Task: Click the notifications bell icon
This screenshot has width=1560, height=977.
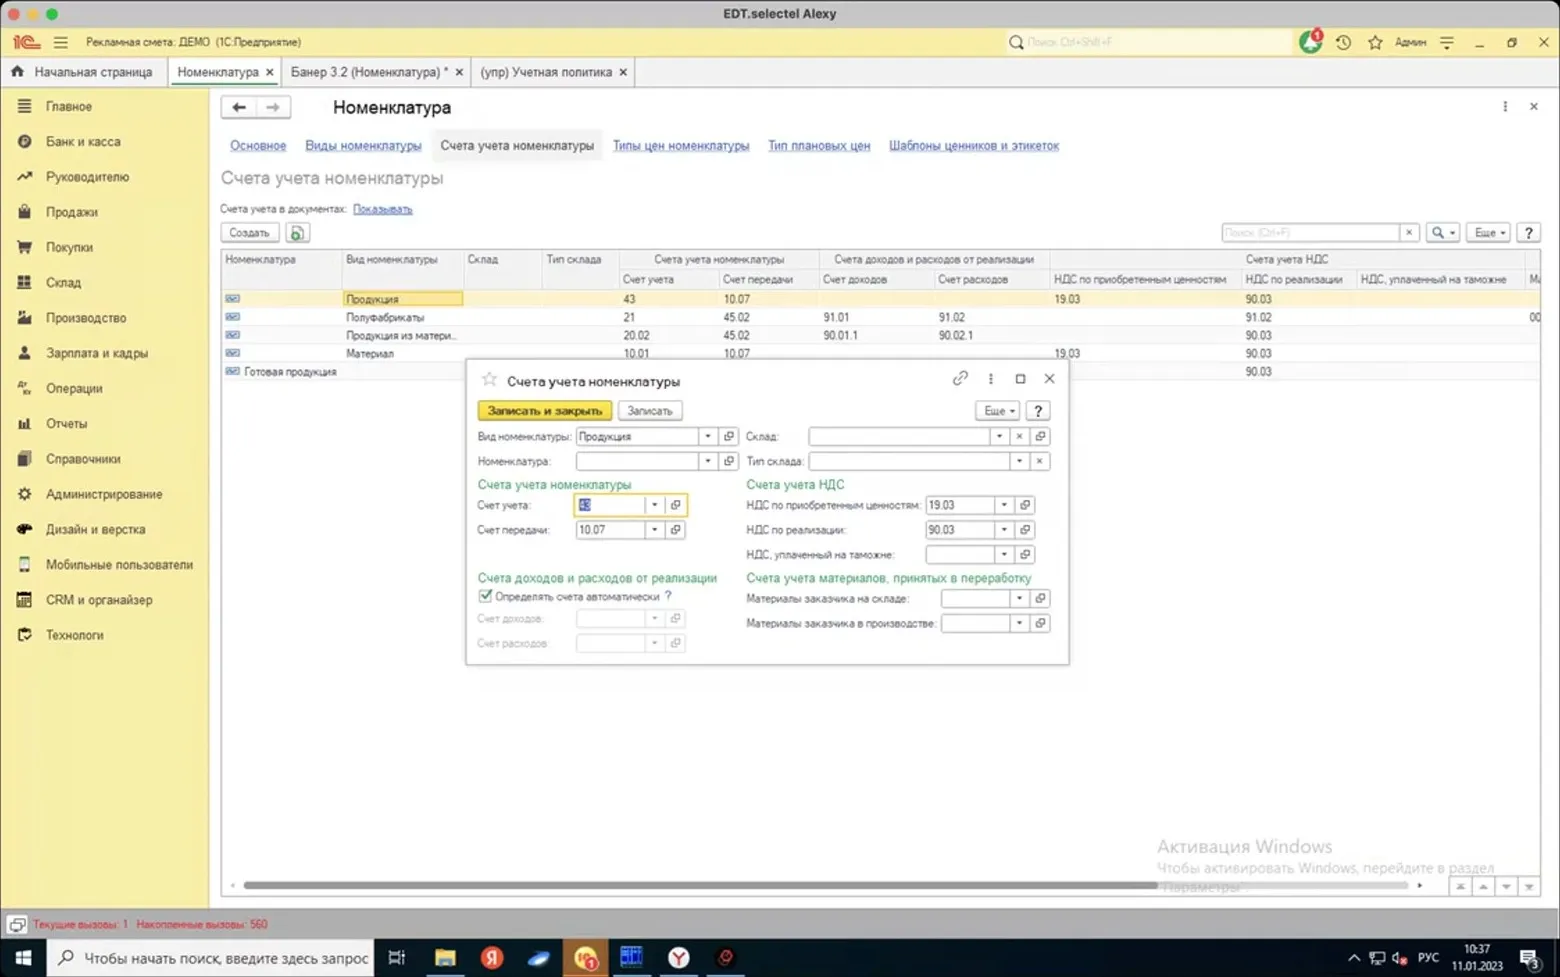Action: (1310, 42)
